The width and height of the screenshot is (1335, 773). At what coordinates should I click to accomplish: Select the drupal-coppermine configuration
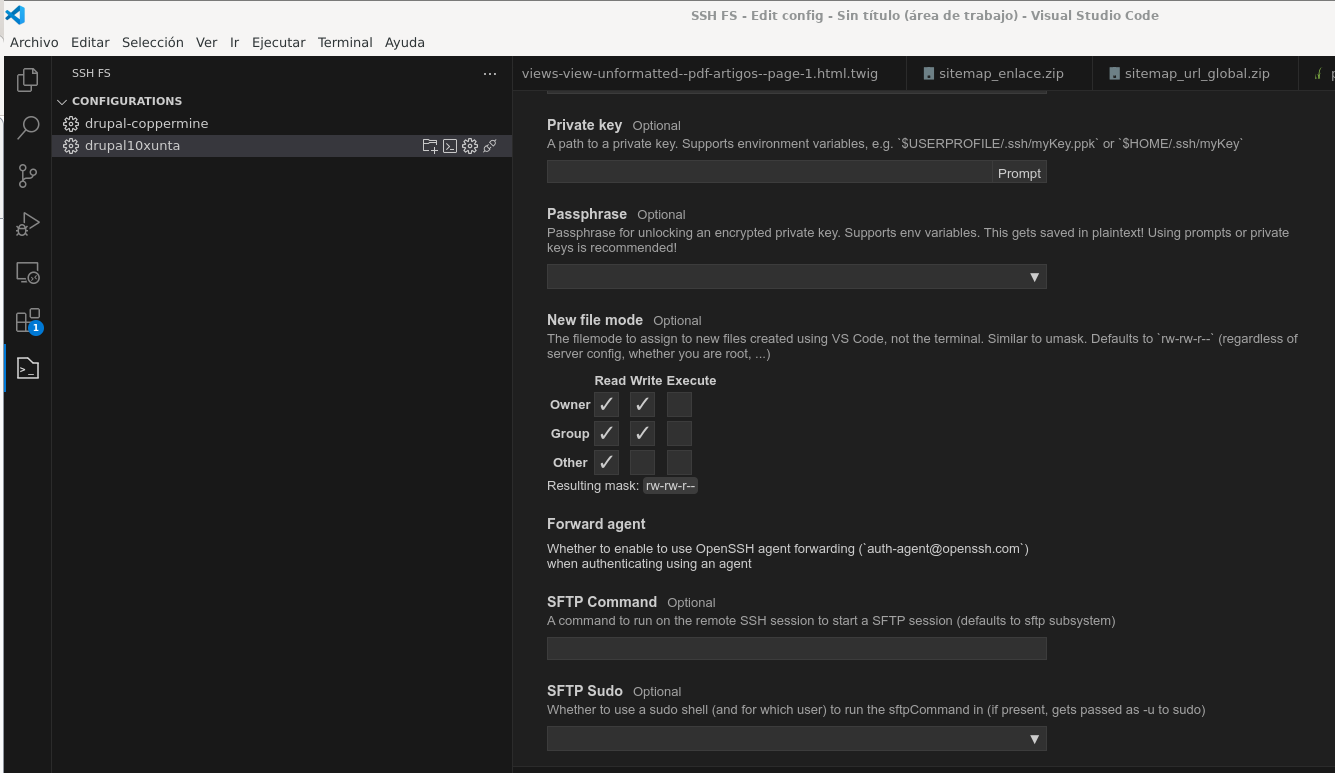click(146, 123)
